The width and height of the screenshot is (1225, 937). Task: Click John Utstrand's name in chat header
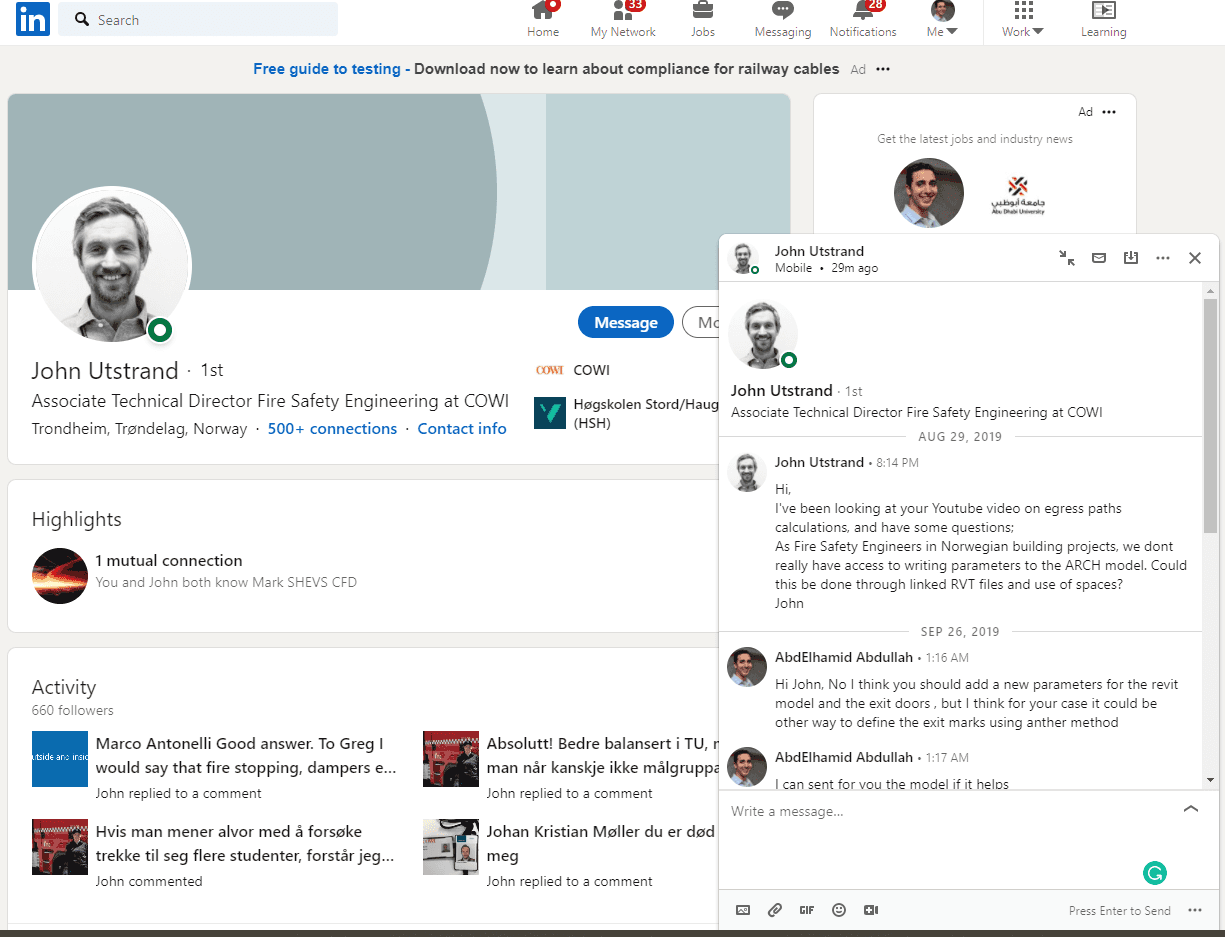819,251
